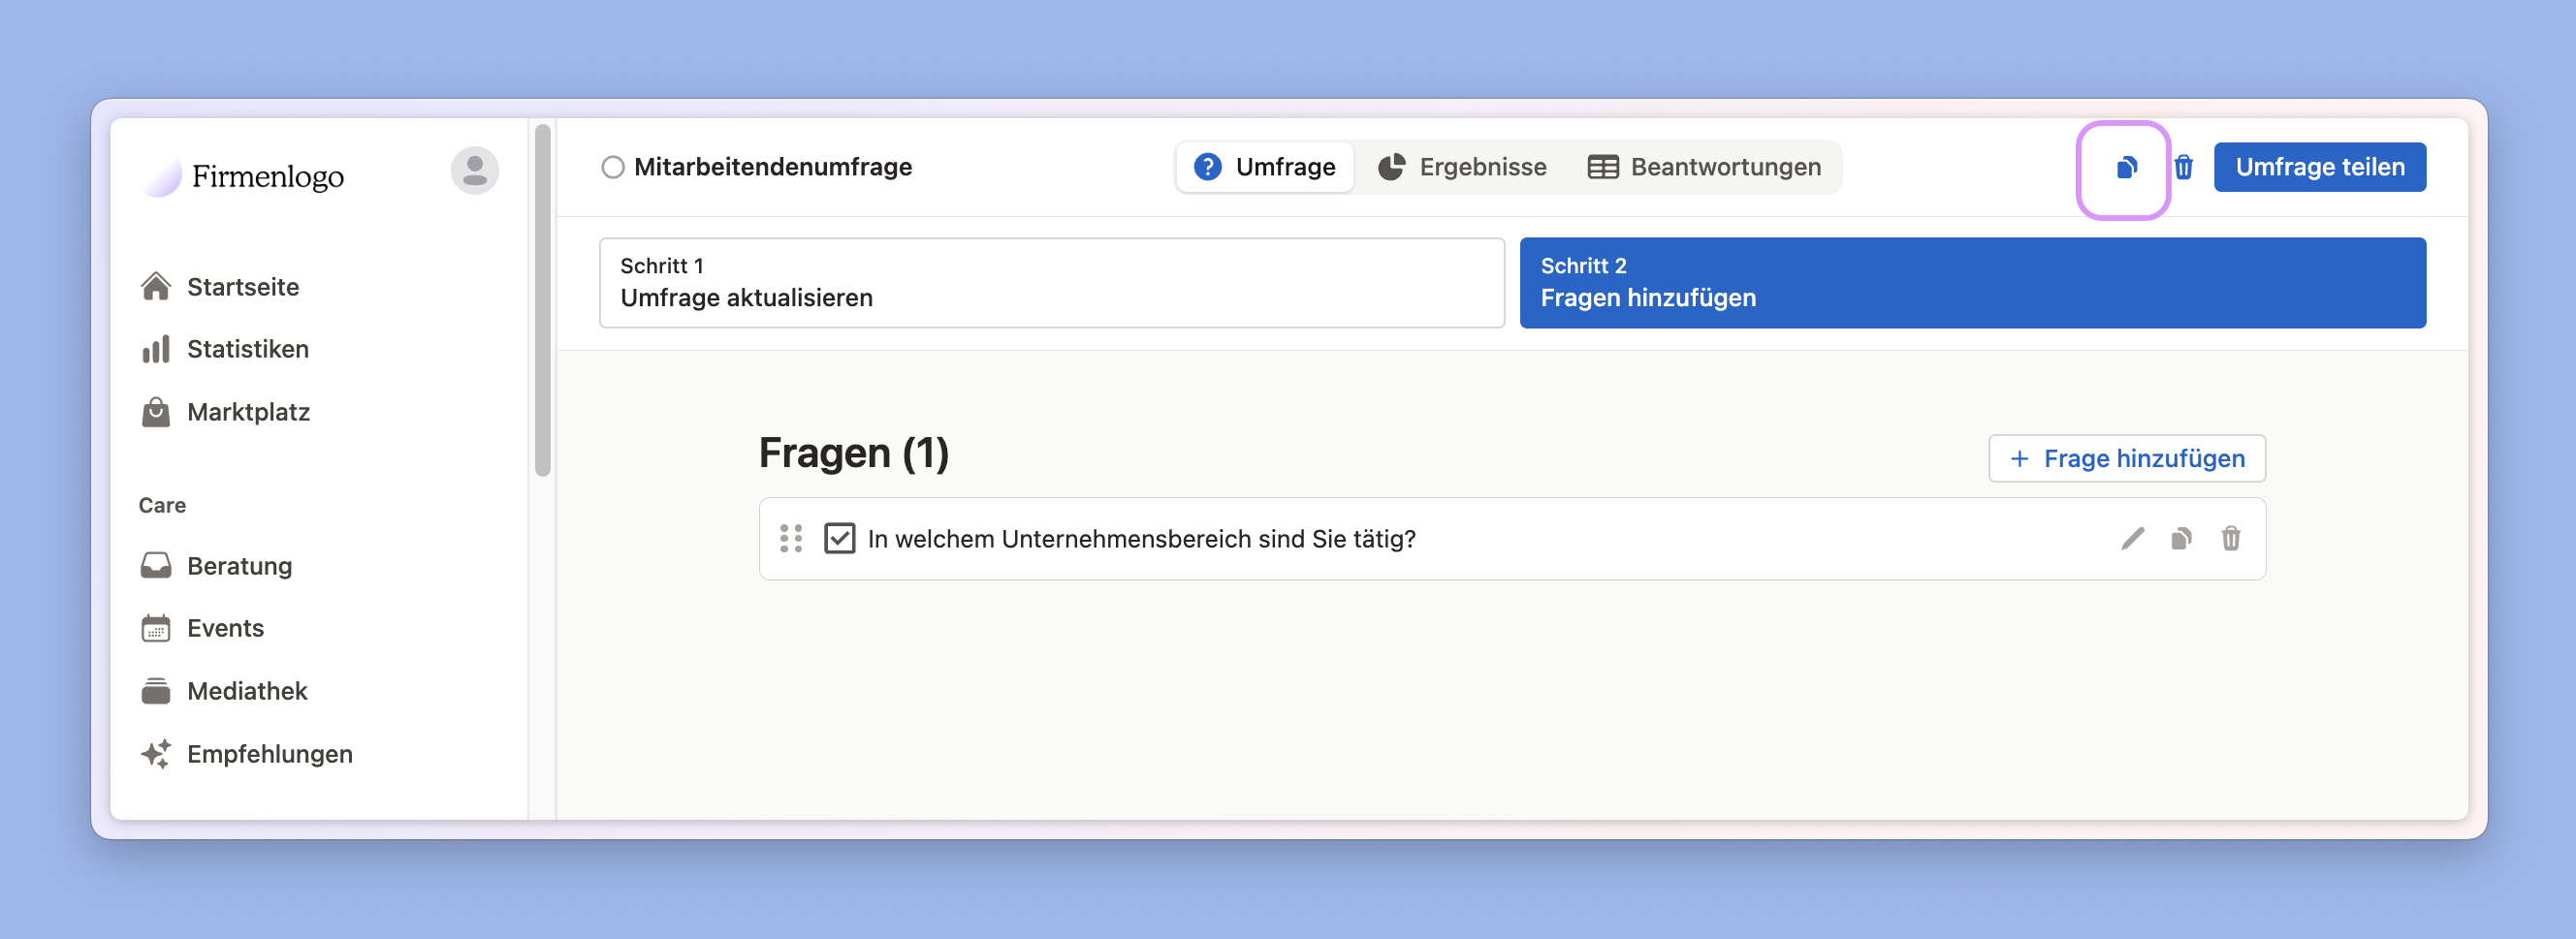Open the Beantwortungen tab
This screenshot has height=939, width=2576.
click(1704, 167)
